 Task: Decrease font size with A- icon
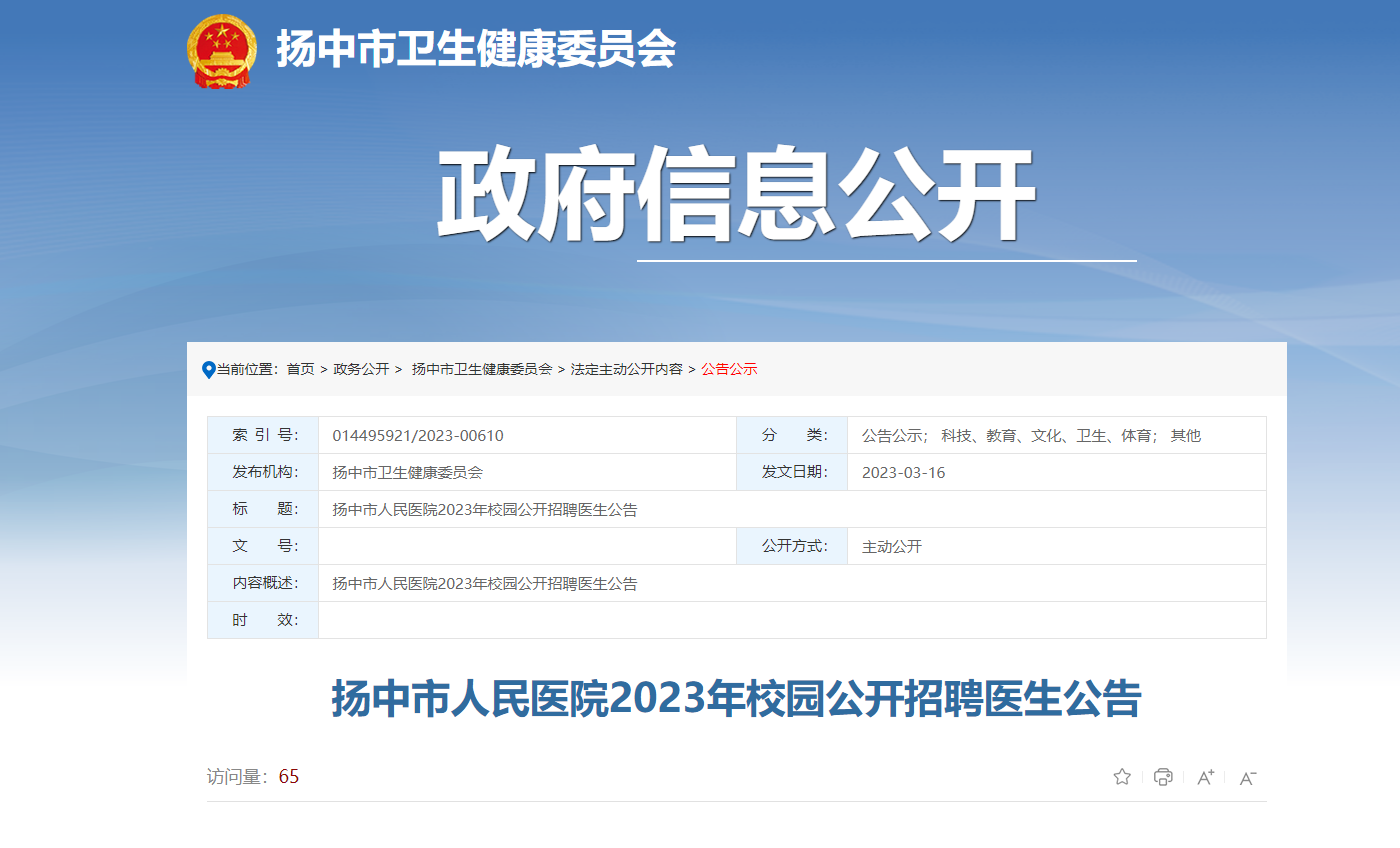pyautogui.click(x=1247, y=778)
